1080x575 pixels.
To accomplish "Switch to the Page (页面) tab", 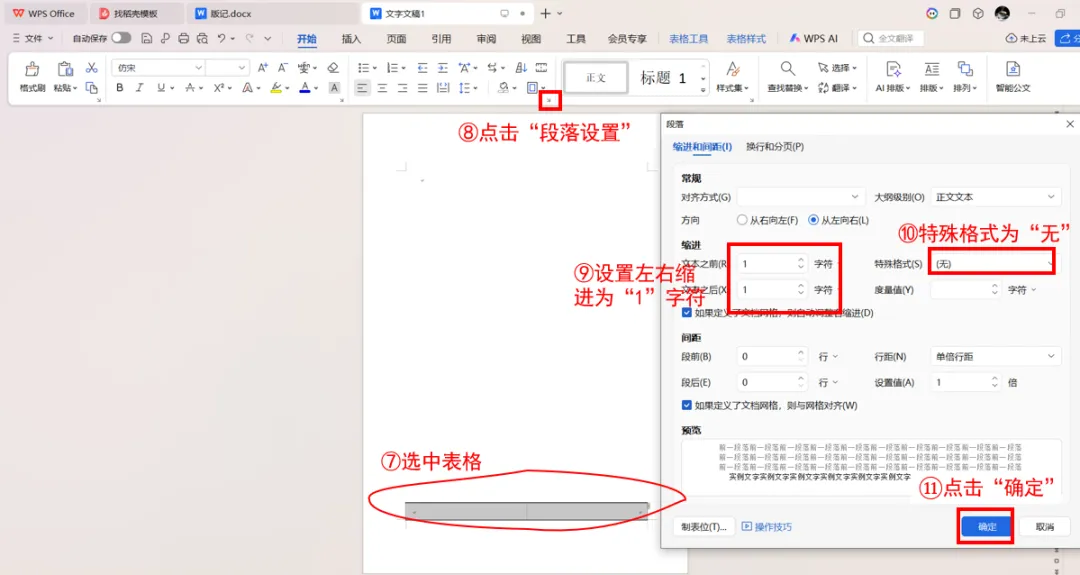I will tap(396, 39).
